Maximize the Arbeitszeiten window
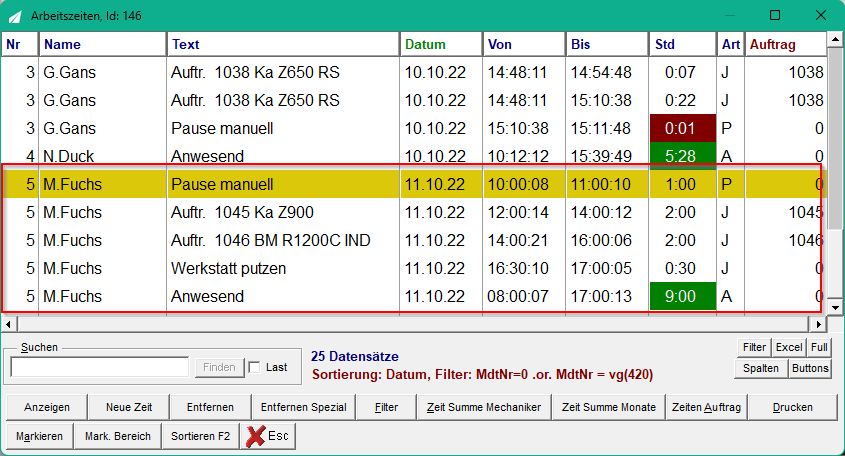845x456 pixels. click(775, 15)
